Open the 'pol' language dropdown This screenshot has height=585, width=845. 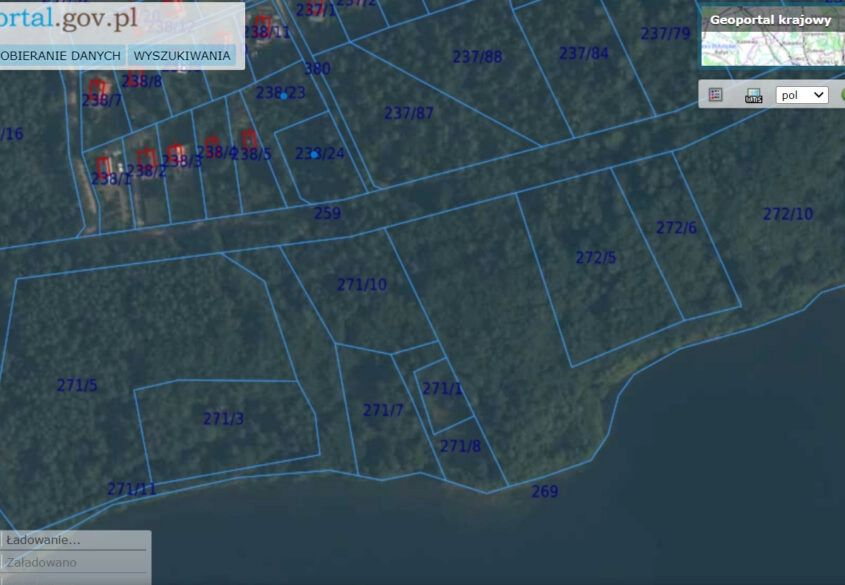(802, 95)
